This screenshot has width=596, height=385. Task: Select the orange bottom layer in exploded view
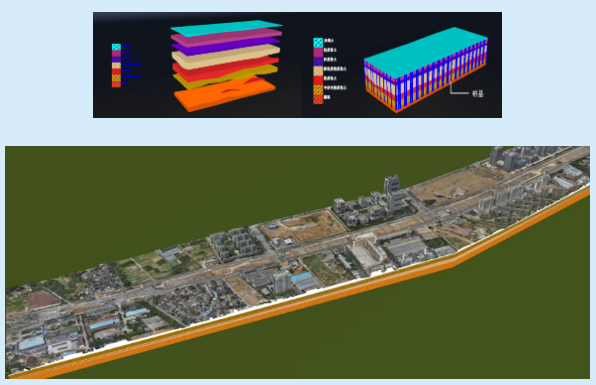click(224, 94)
